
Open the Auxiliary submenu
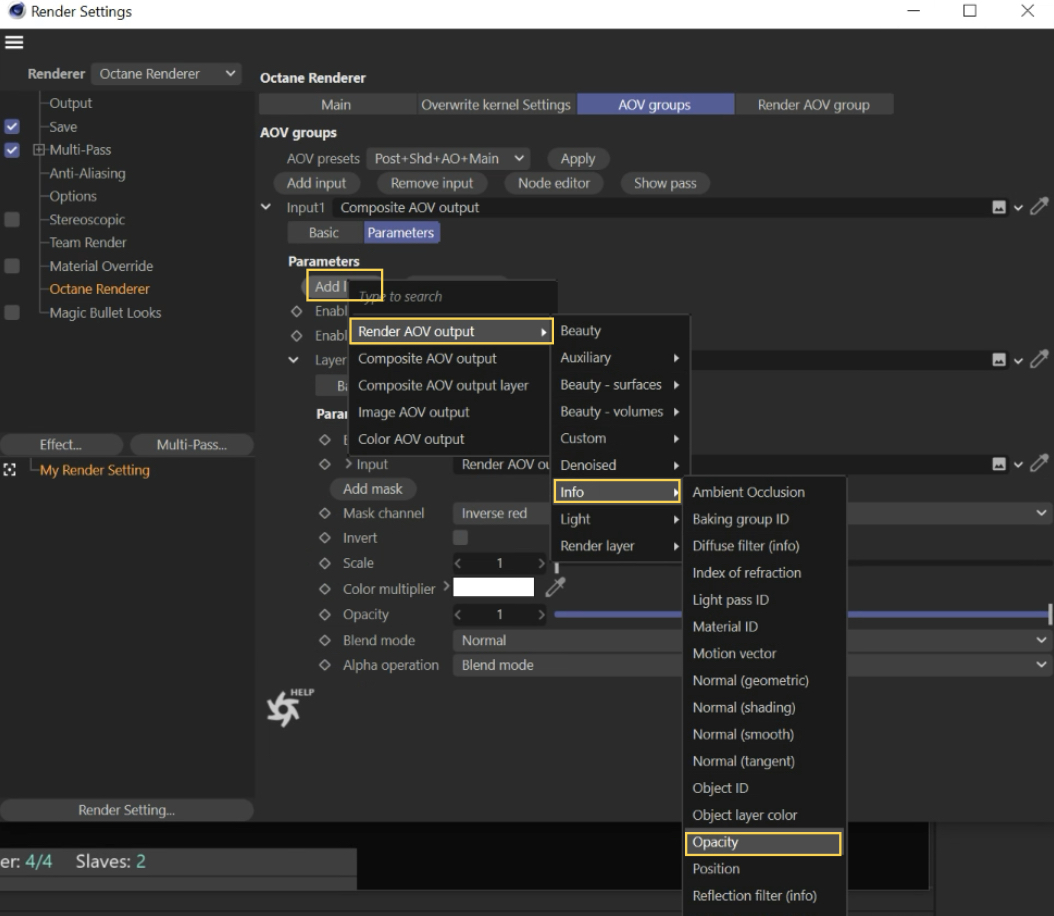pos(619,358)
